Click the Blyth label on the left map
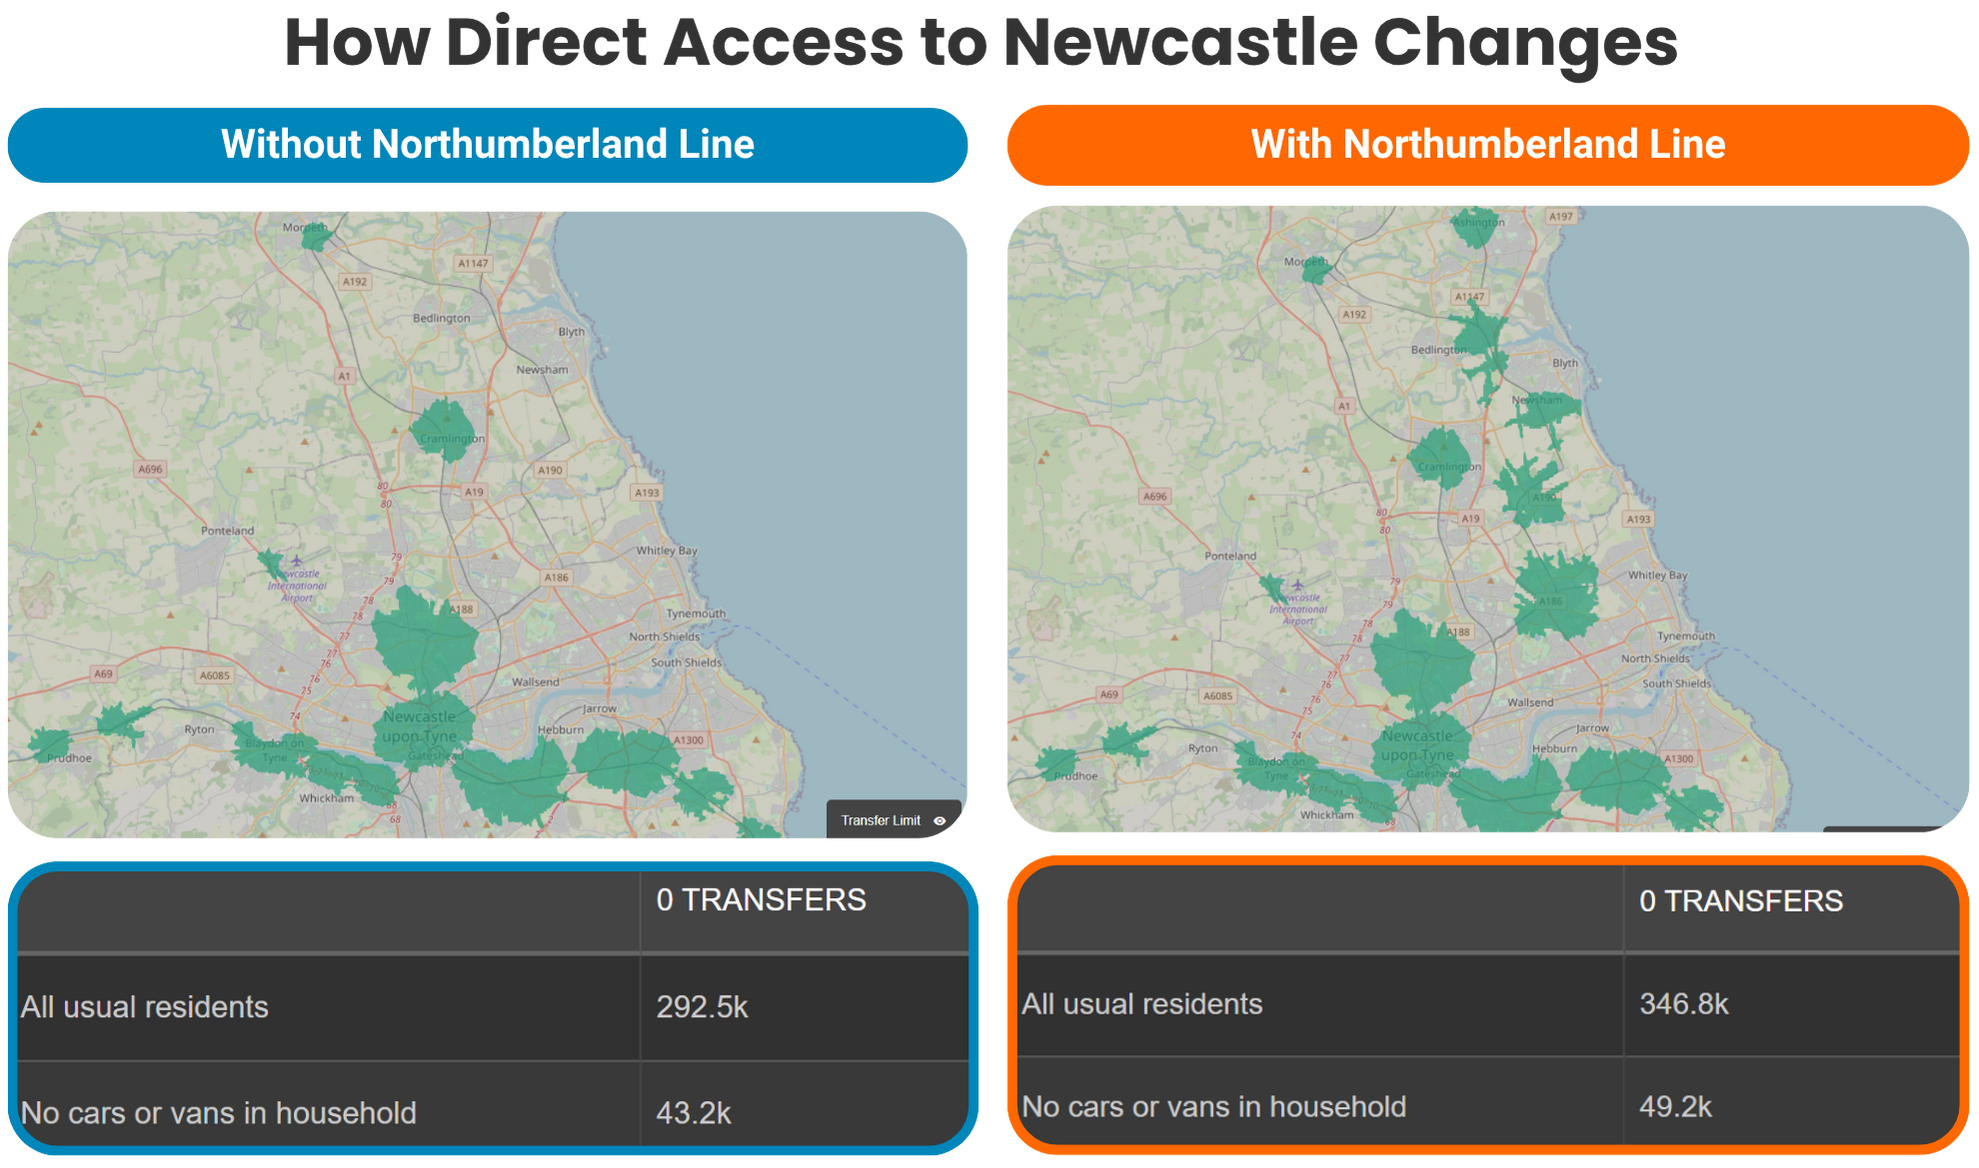 [x=571, y=332]
